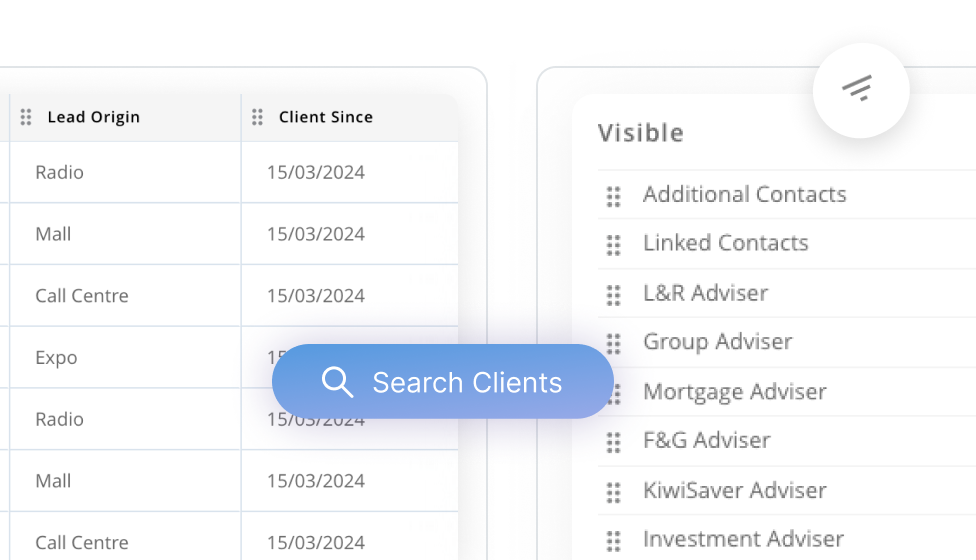This screenshot has height=560, width=976.
Task: Click the date beside first Call Centre
Action: click(x=316, y=296)
